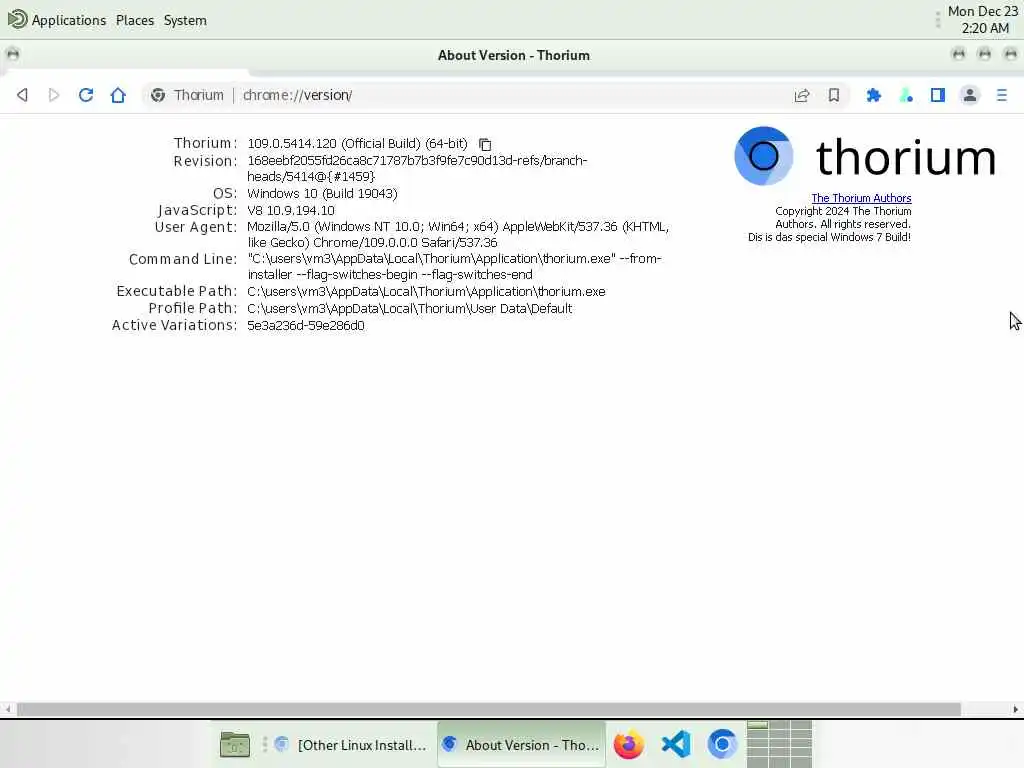This screenshot has width=1024, height=768.
Task: Click the OS value Windows 10
Action: coord(322,194)
